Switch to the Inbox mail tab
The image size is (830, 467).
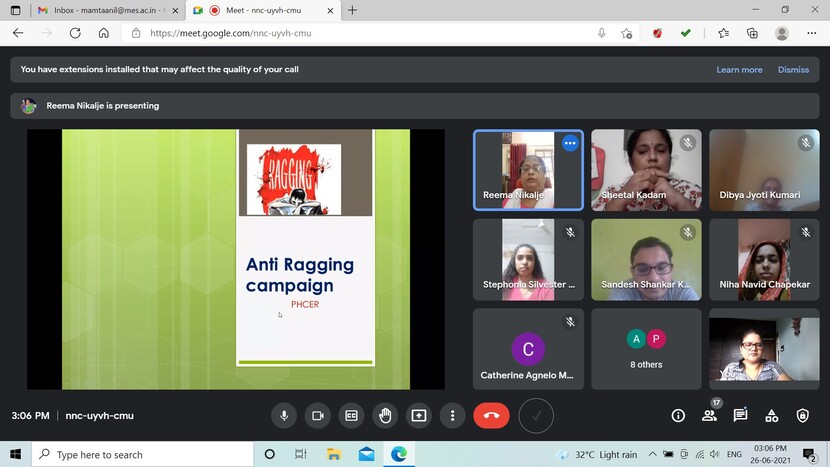point(96,10)
